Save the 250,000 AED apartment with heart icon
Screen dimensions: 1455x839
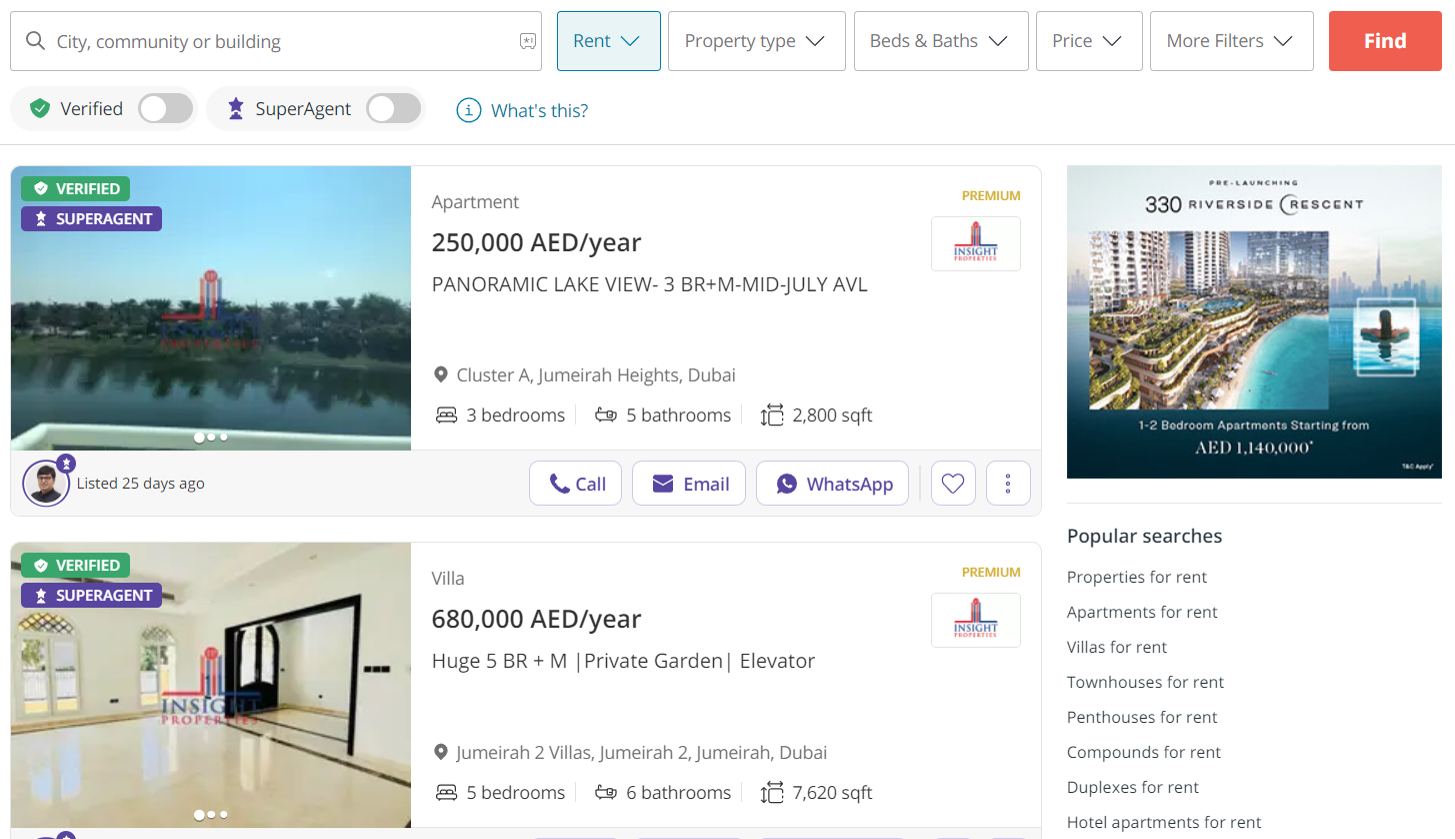click(953, 484)
